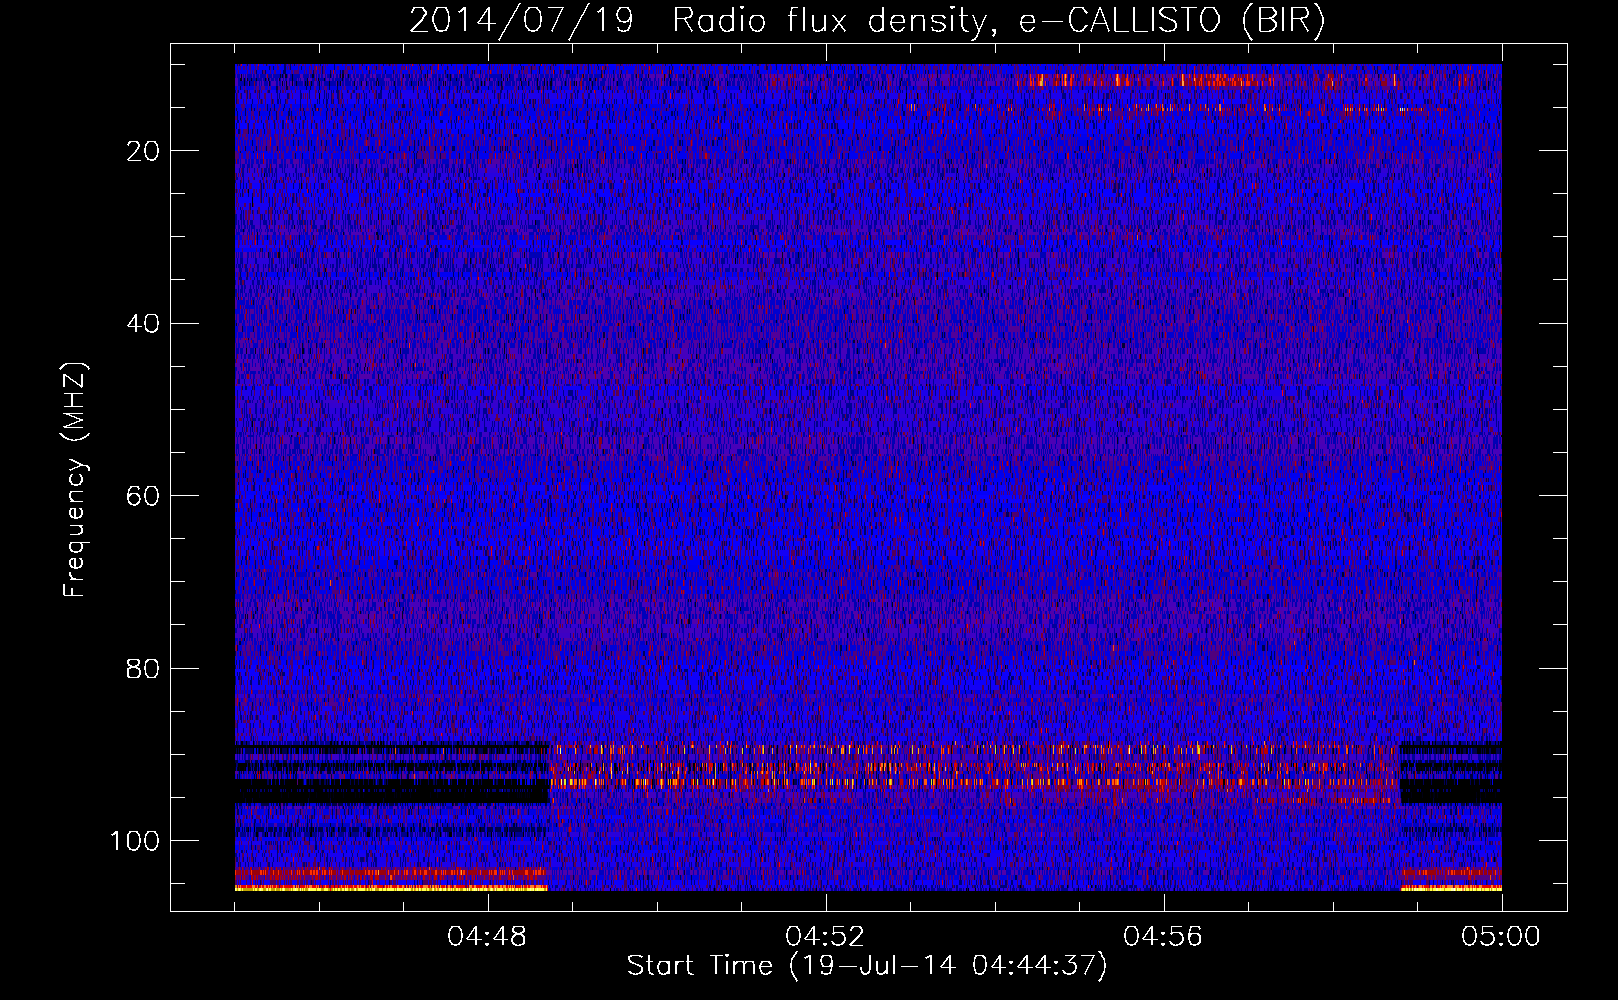This screenshot has height=1000, width=1618.
Task: Click the '04:52' time tick label
Action: (825, 937)
